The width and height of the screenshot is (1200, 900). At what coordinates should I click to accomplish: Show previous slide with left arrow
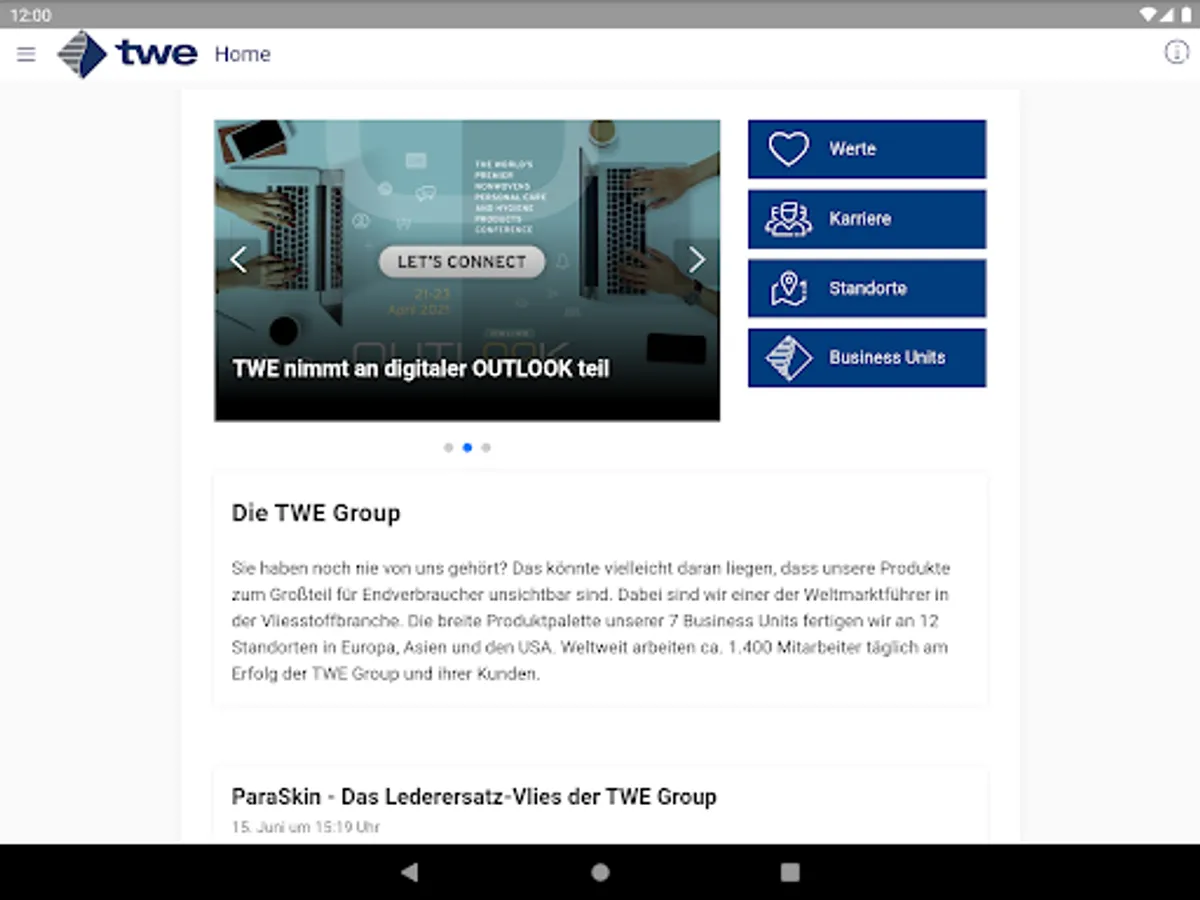click(238, 260)
